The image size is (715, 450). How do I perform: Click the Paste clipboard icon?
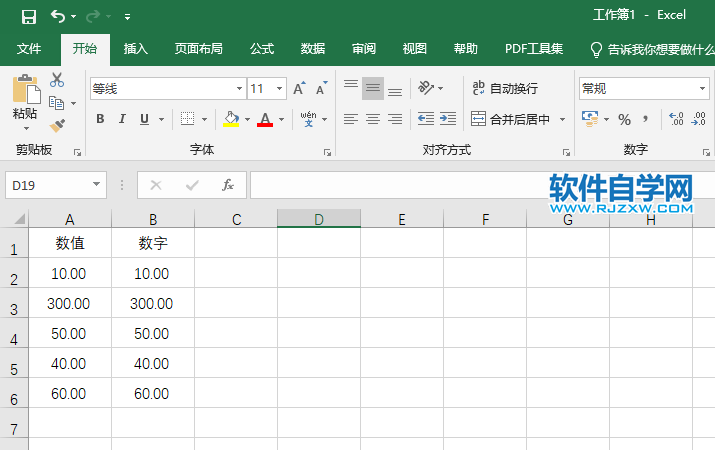click(26, 89)
